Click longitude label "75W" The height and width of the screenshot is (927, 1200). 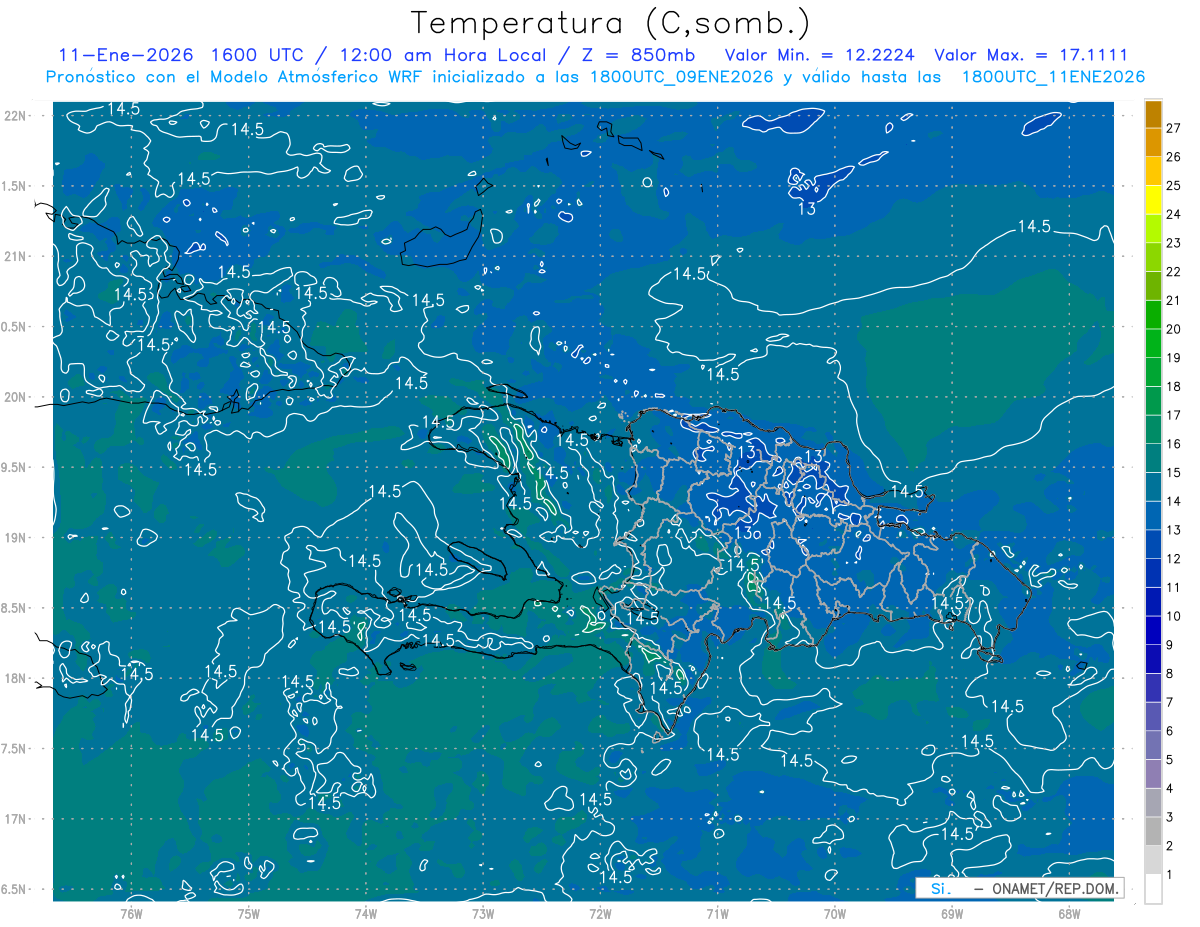[x=248, y=913]
